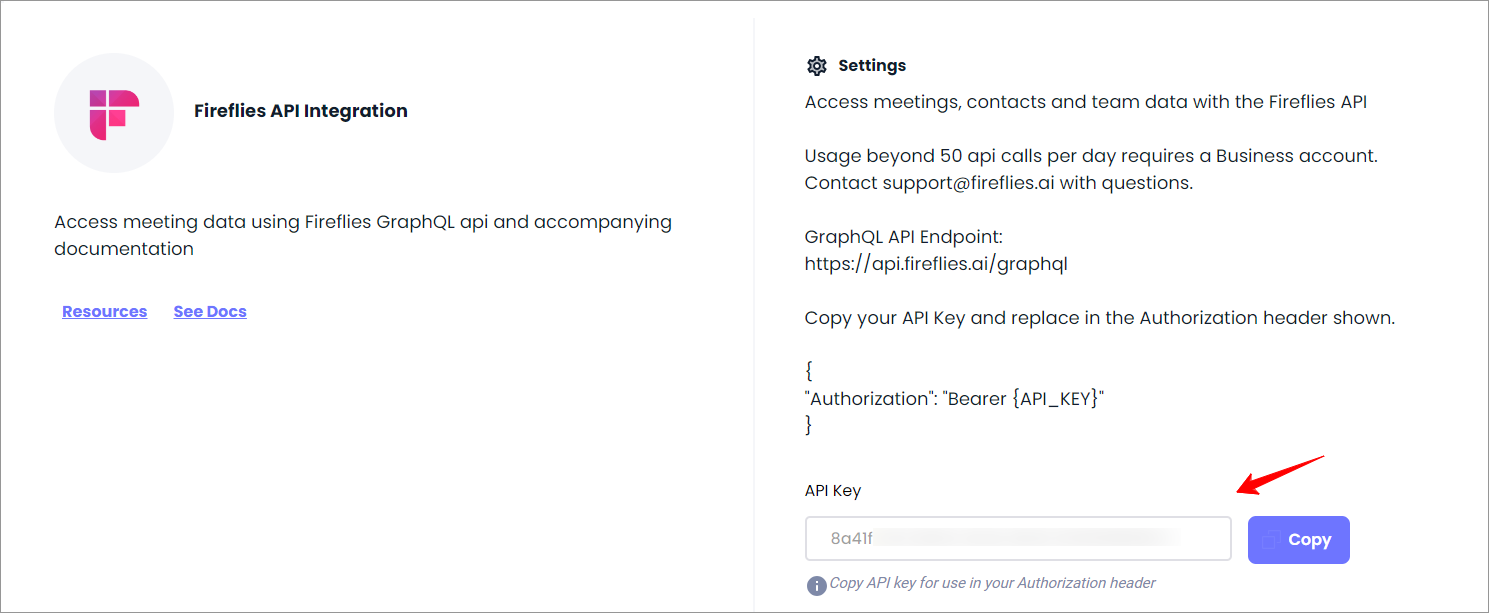Click the 'Usage beyond 50 api calls' line
Viewport: 1489px width, 613px height.
(x=1092, y=156)
